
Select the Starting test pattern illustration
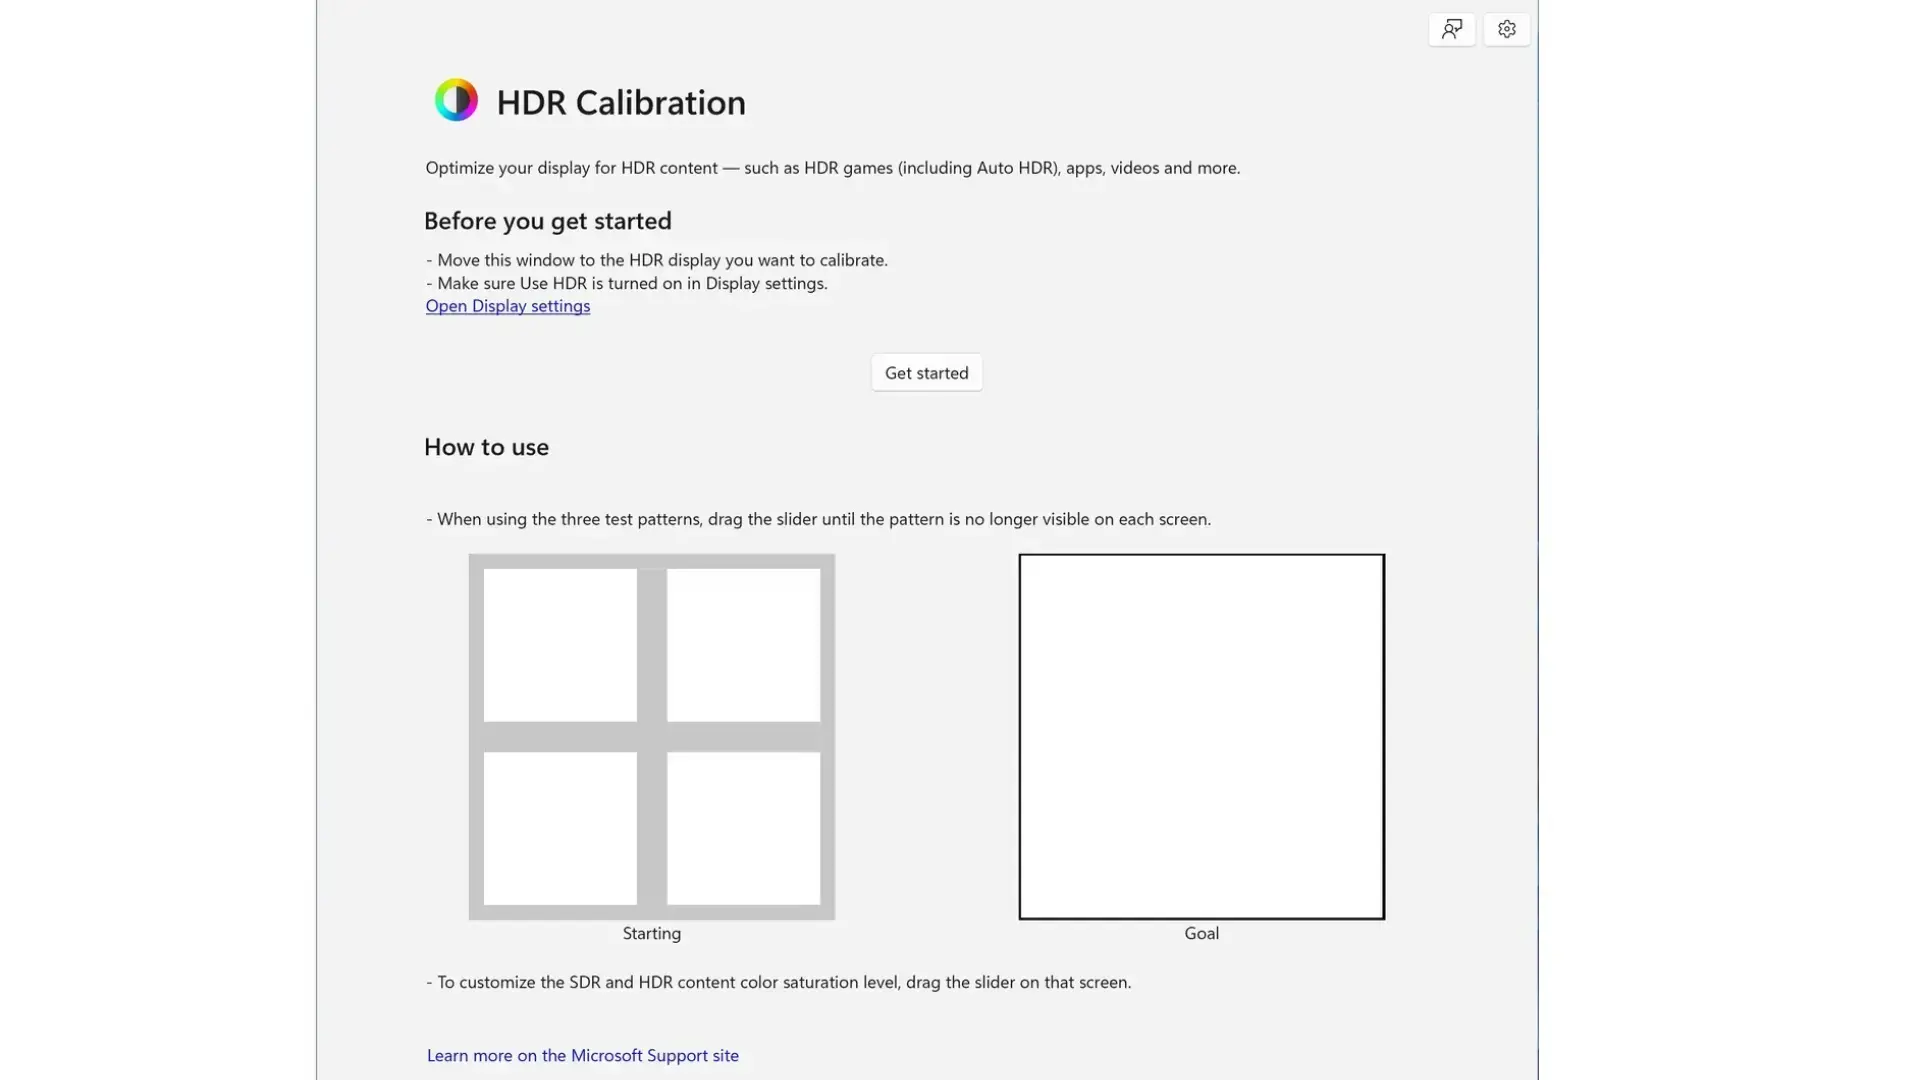(651, 737)
